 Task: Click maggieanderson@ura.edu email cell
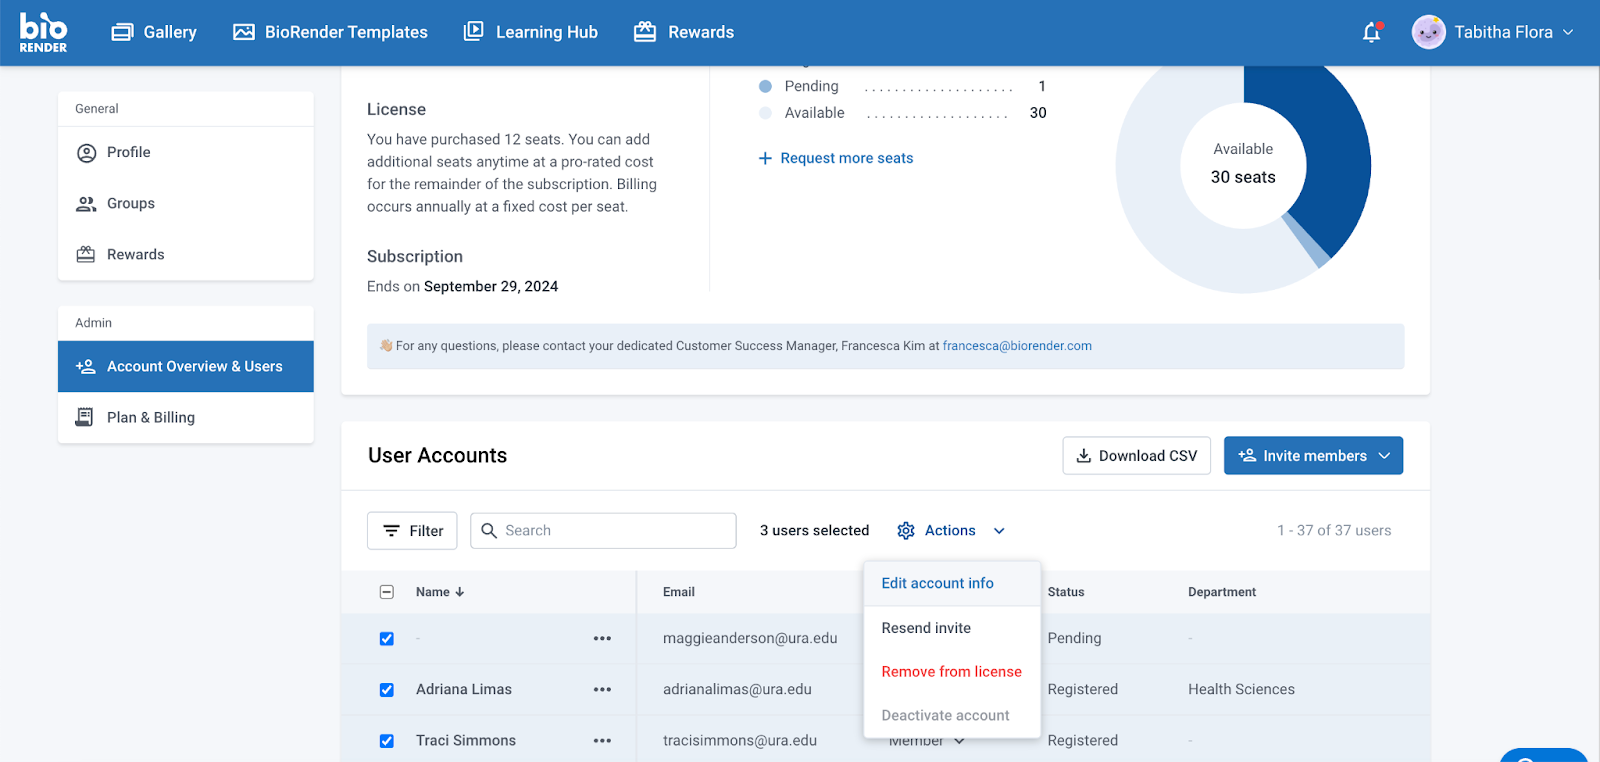[x=750, y=638]
